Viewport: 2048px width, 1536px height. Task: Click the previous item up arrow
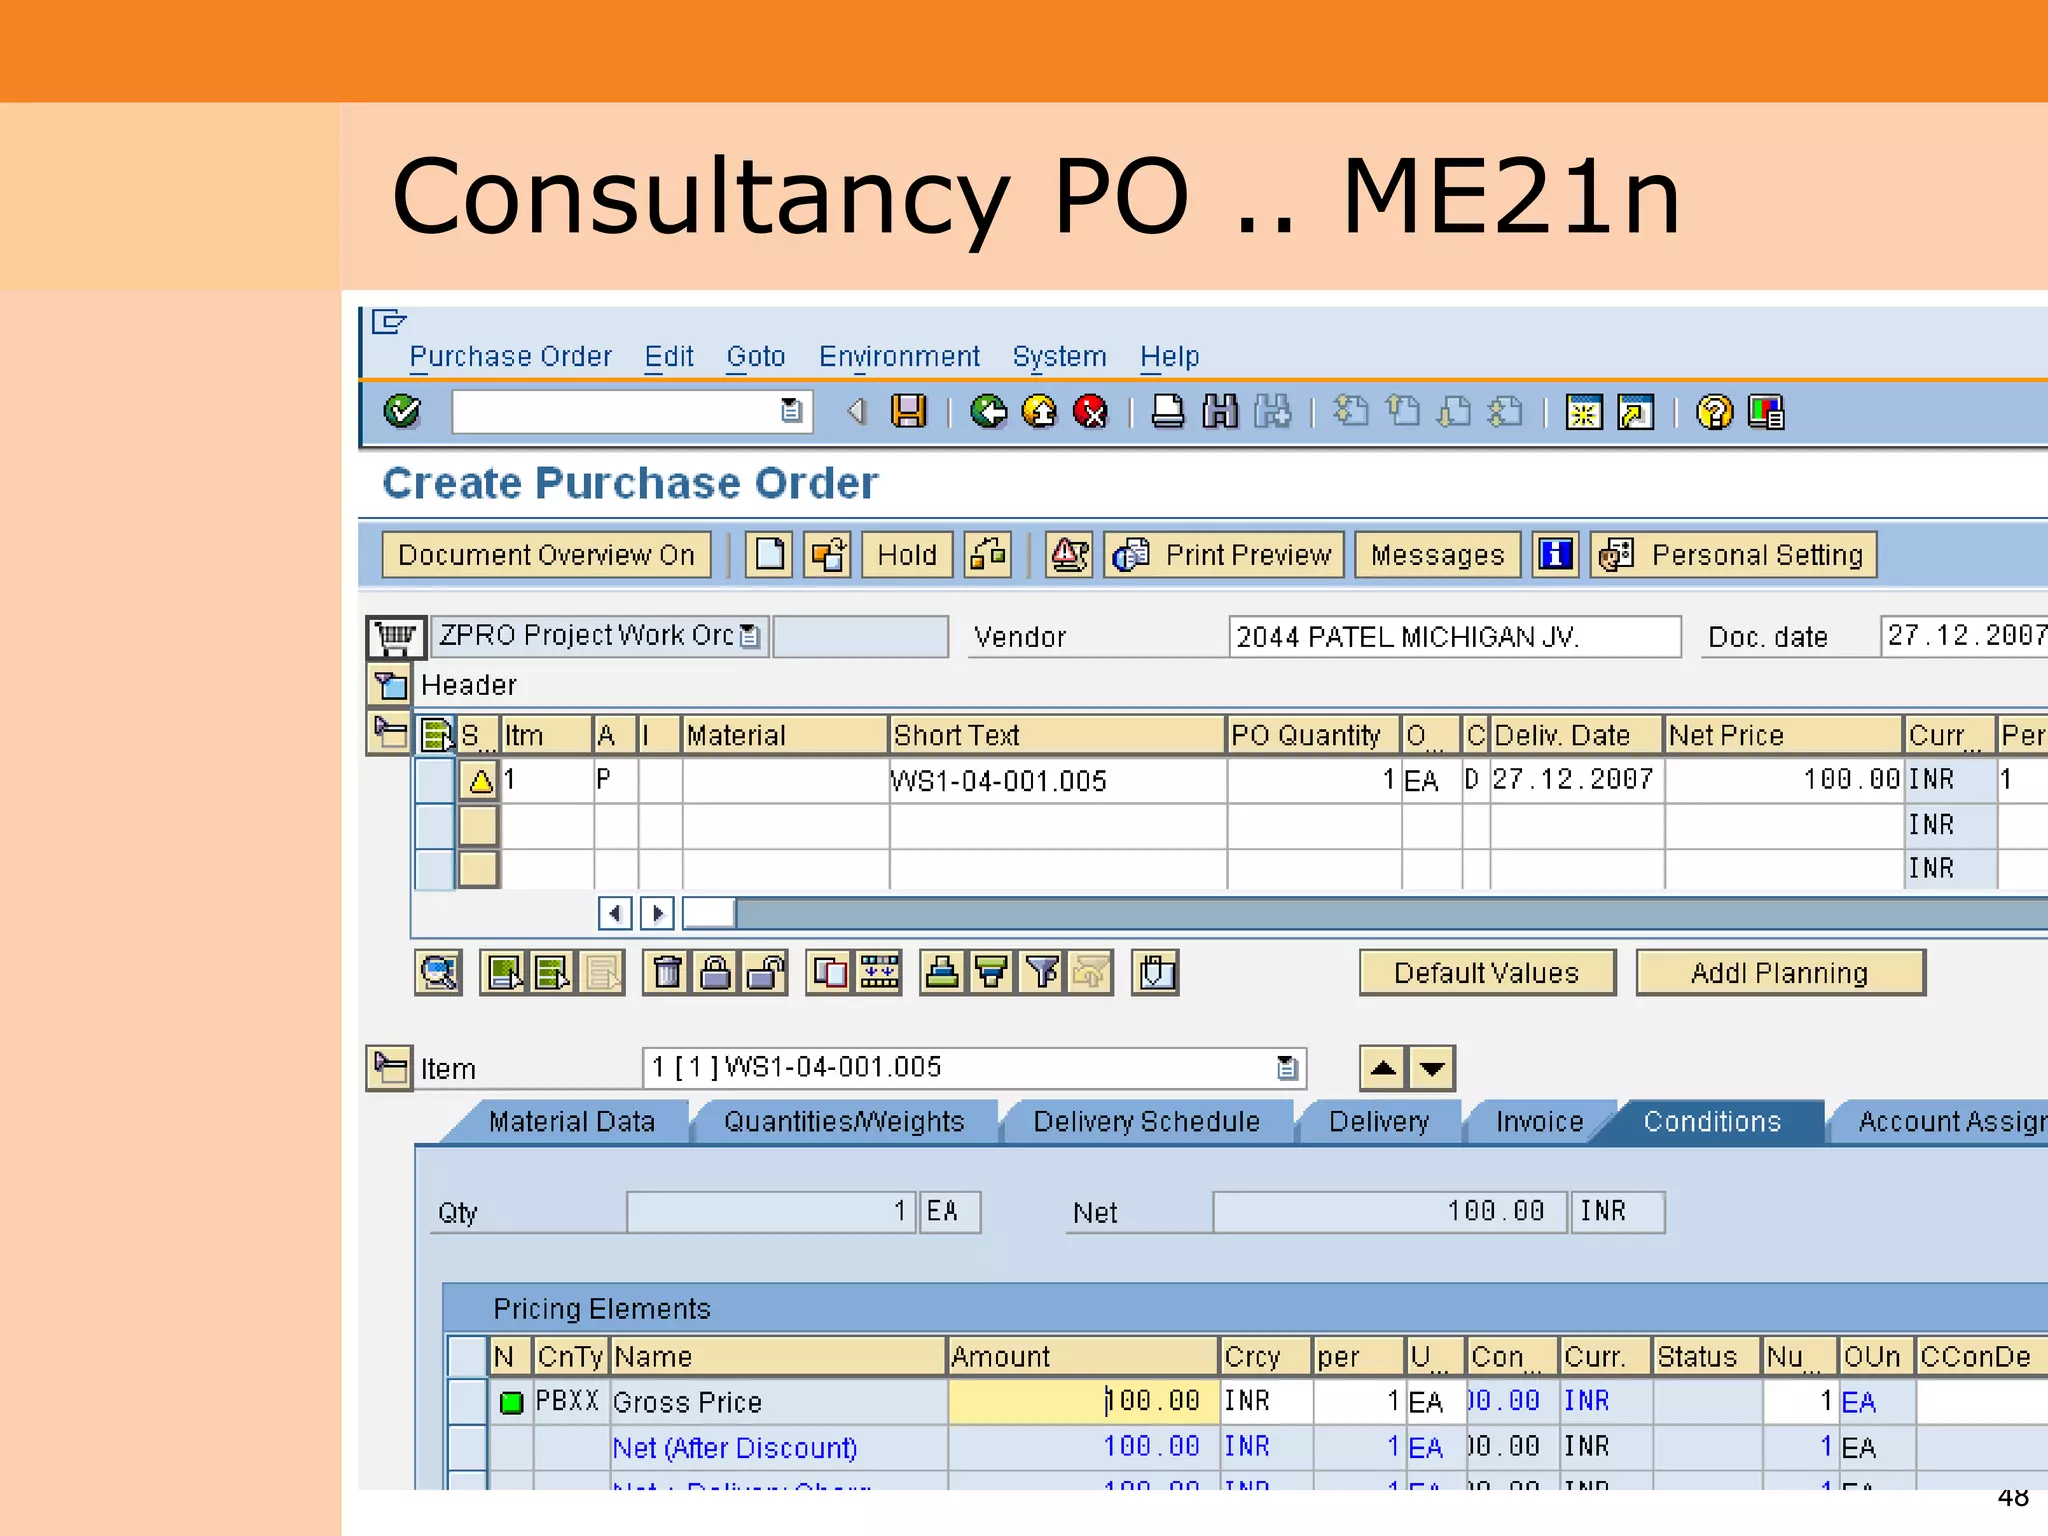(x=1384, y=1068)
